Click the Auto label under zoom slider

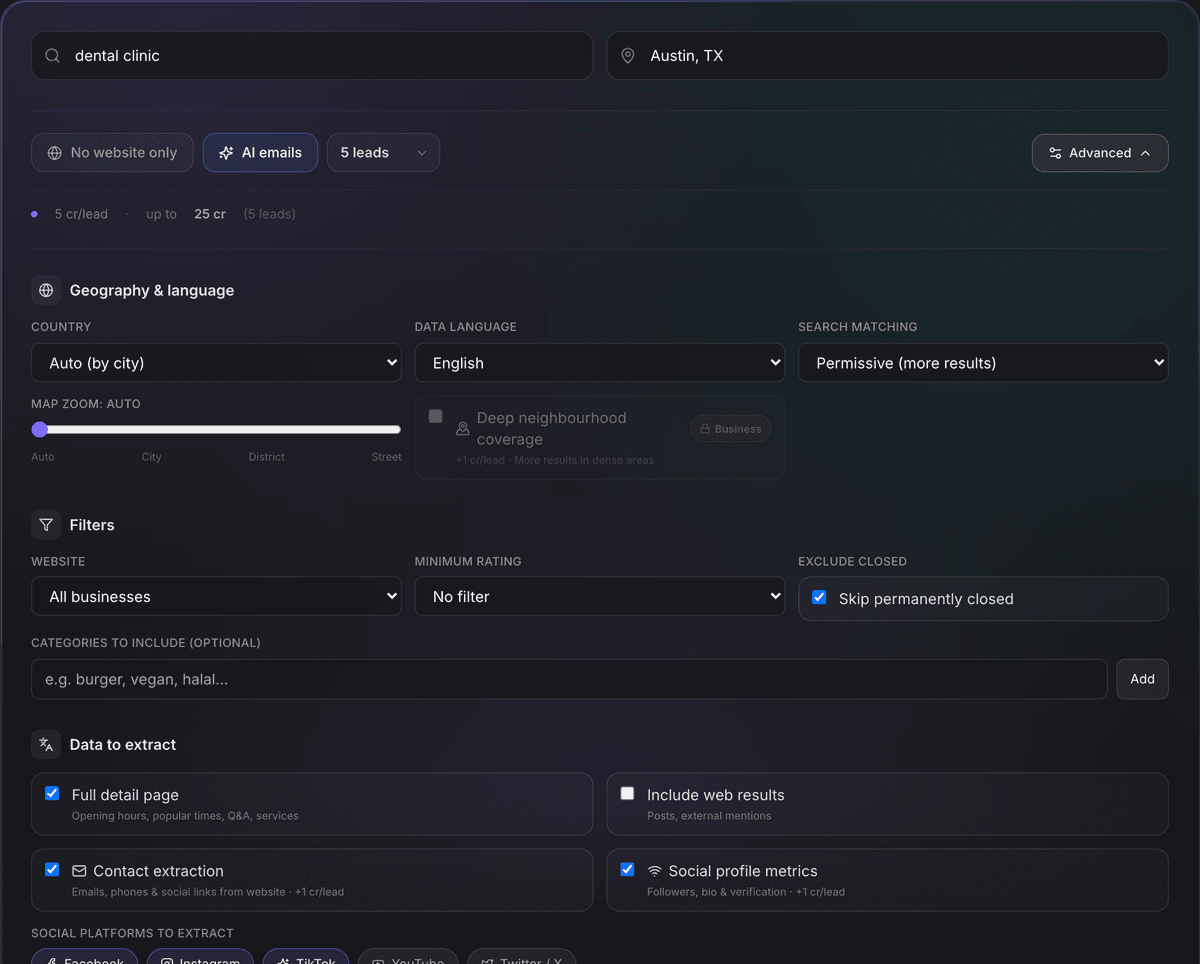43,457
